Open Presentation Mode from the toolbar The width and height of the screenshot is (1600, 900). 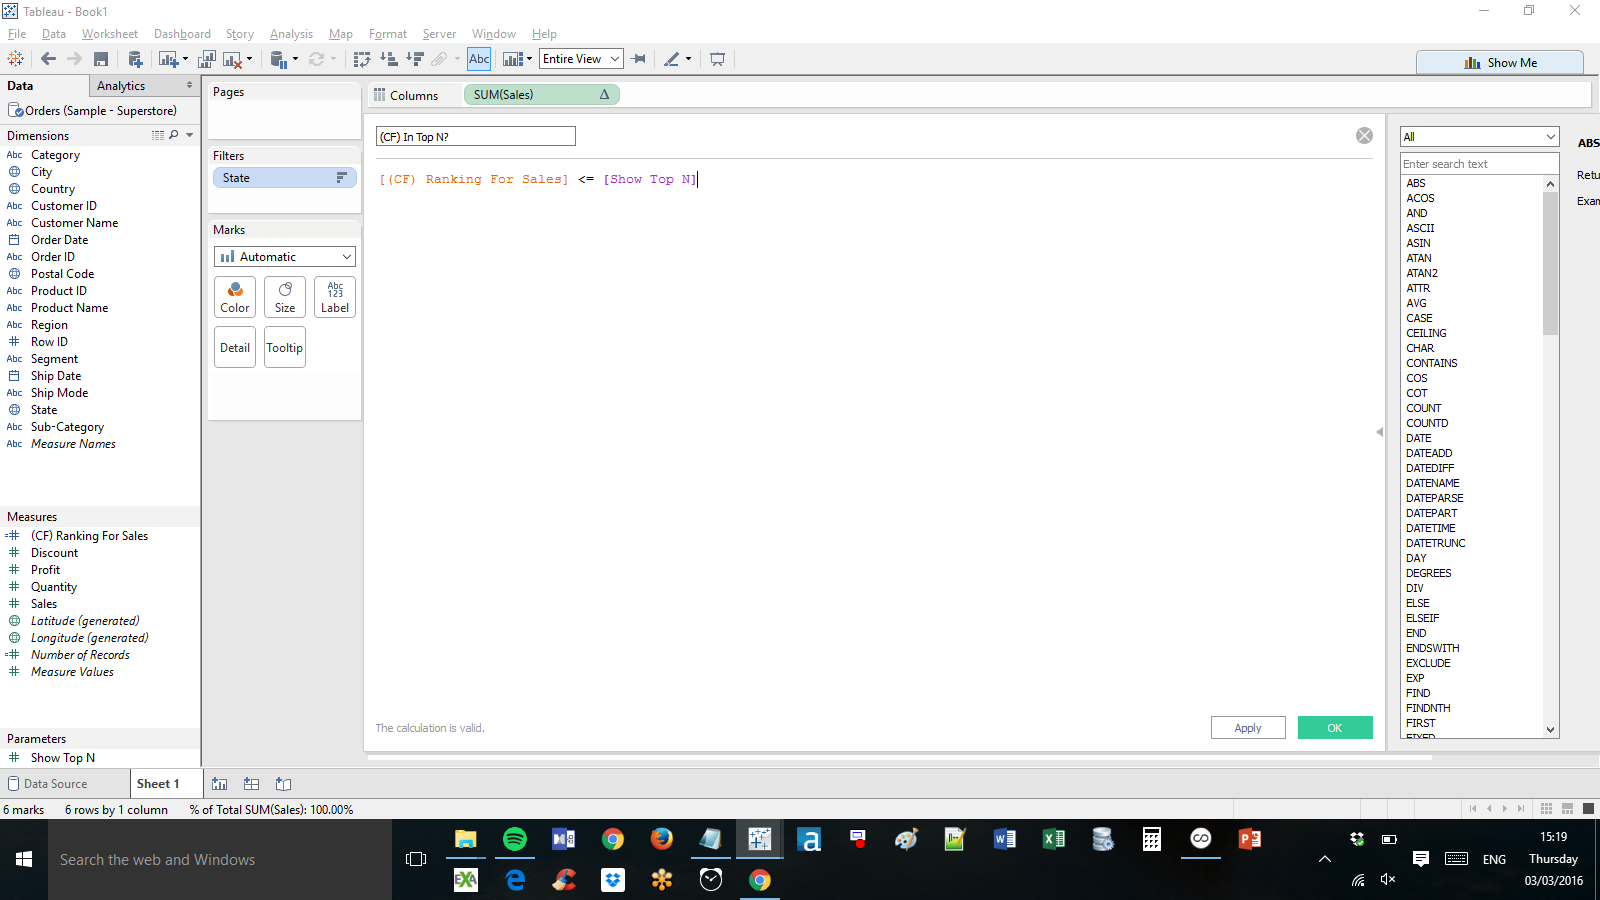tap(717, 59)
